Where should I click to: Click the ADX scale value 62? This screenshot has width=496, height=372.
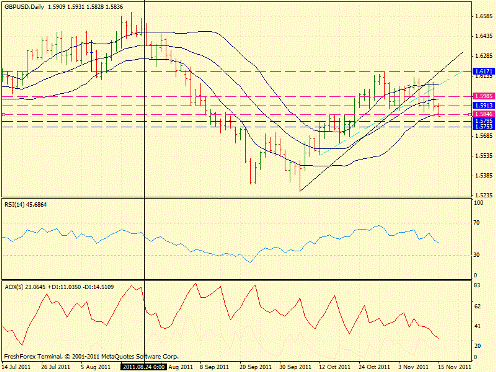477,306
